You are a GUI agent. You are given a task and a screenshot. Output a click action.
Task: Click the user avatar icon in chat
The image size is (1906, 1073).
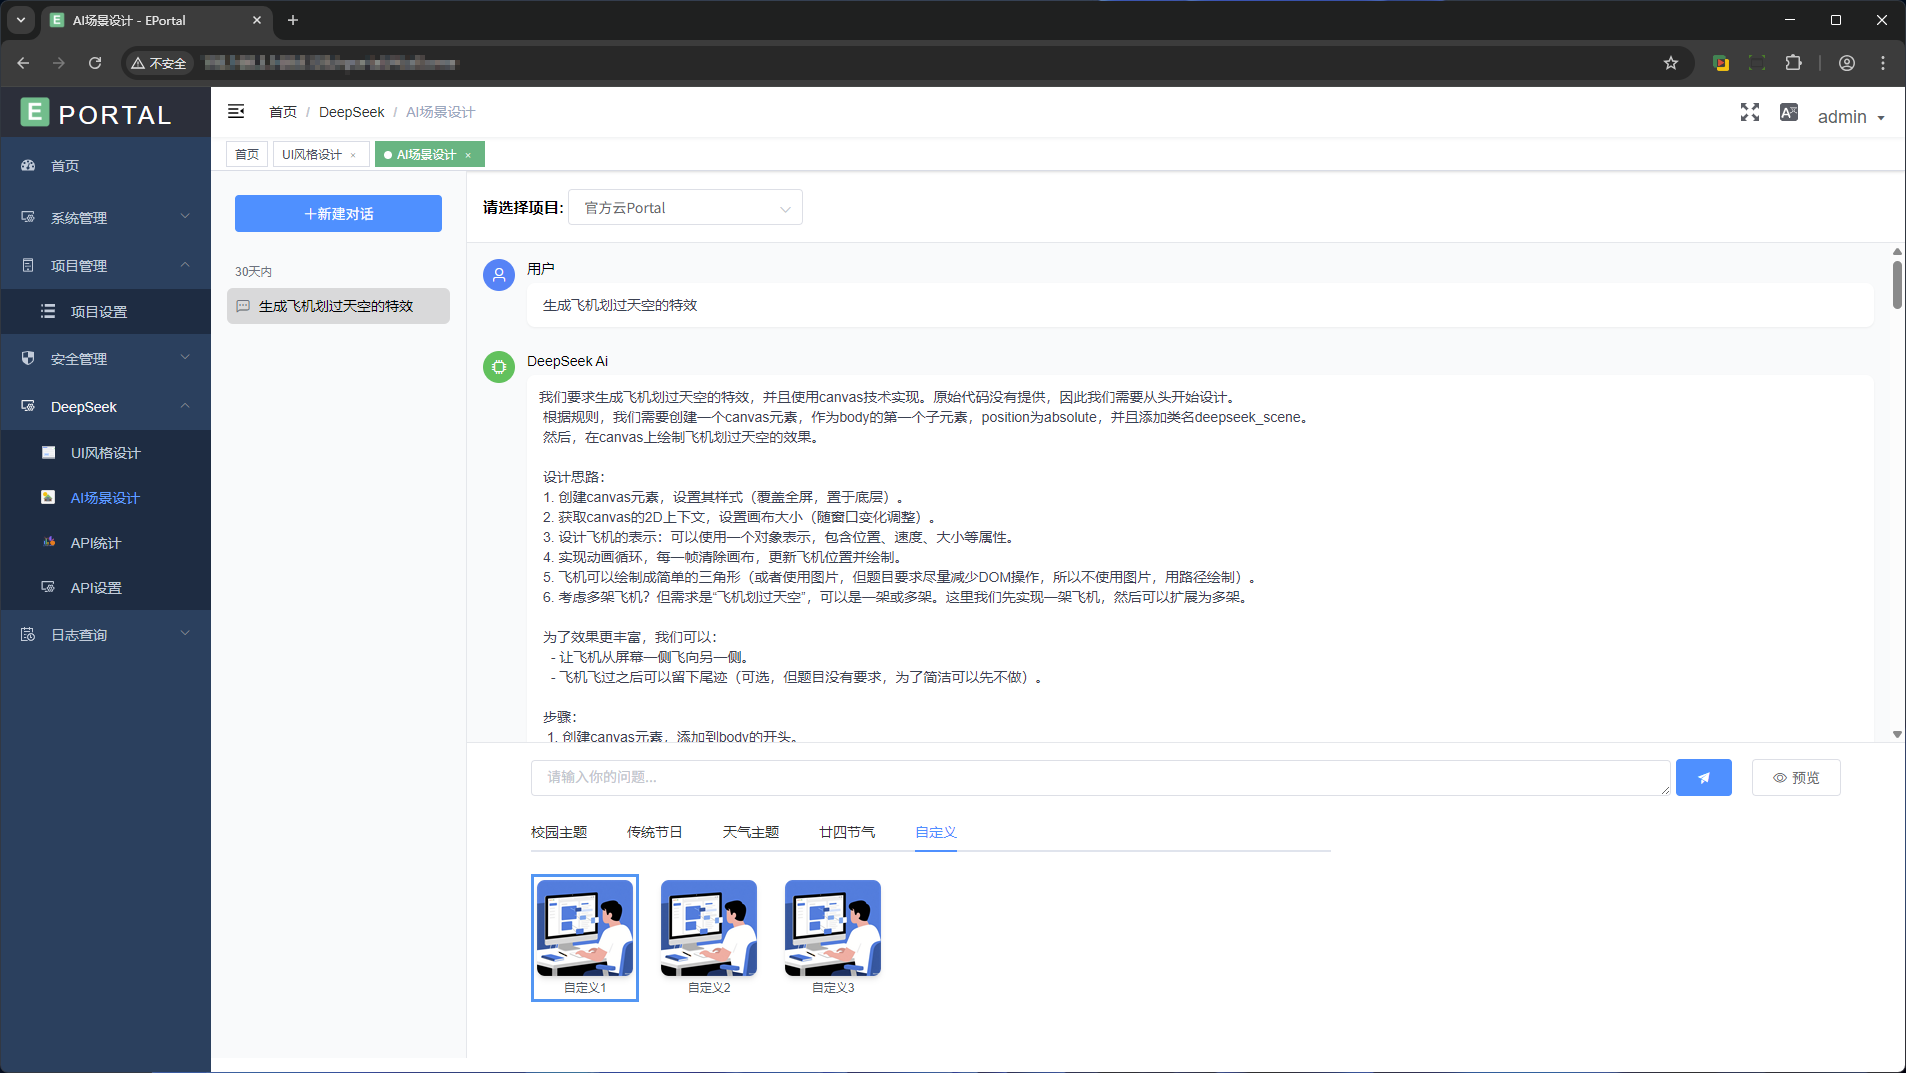tap(499, 275)
